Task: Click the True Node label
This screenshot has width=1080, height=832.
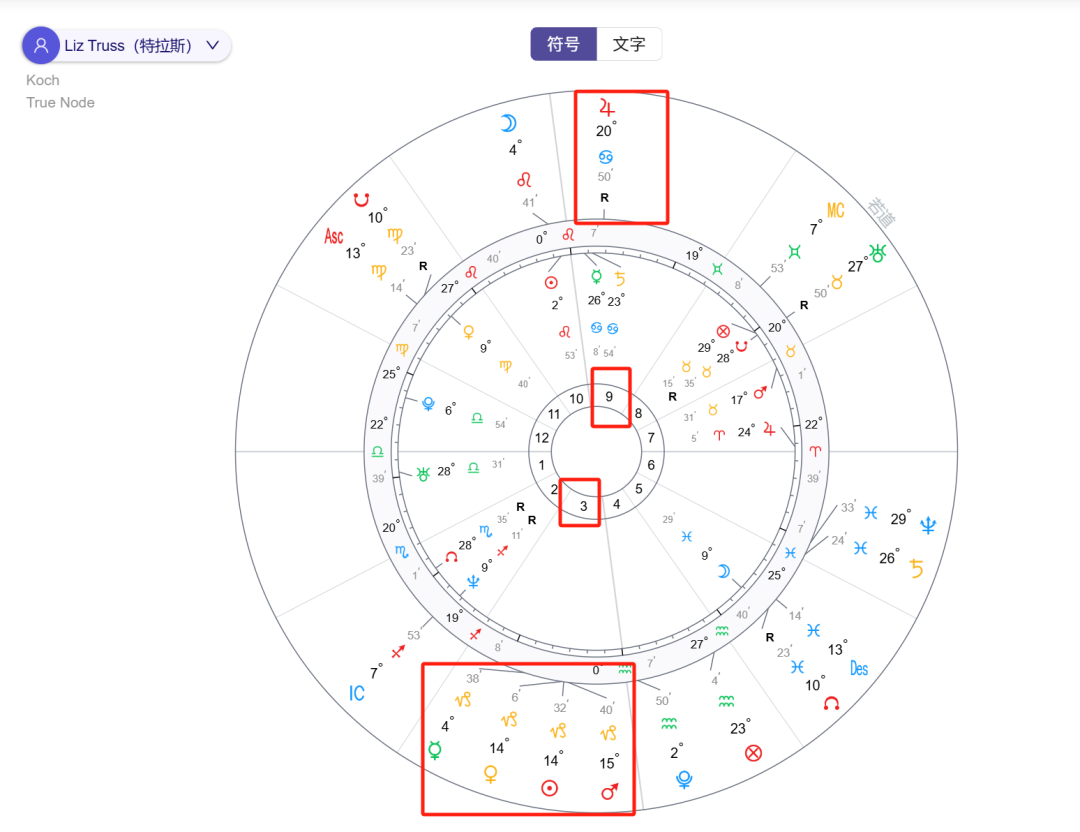Action: pyautogui.click(x=60, y=102)
